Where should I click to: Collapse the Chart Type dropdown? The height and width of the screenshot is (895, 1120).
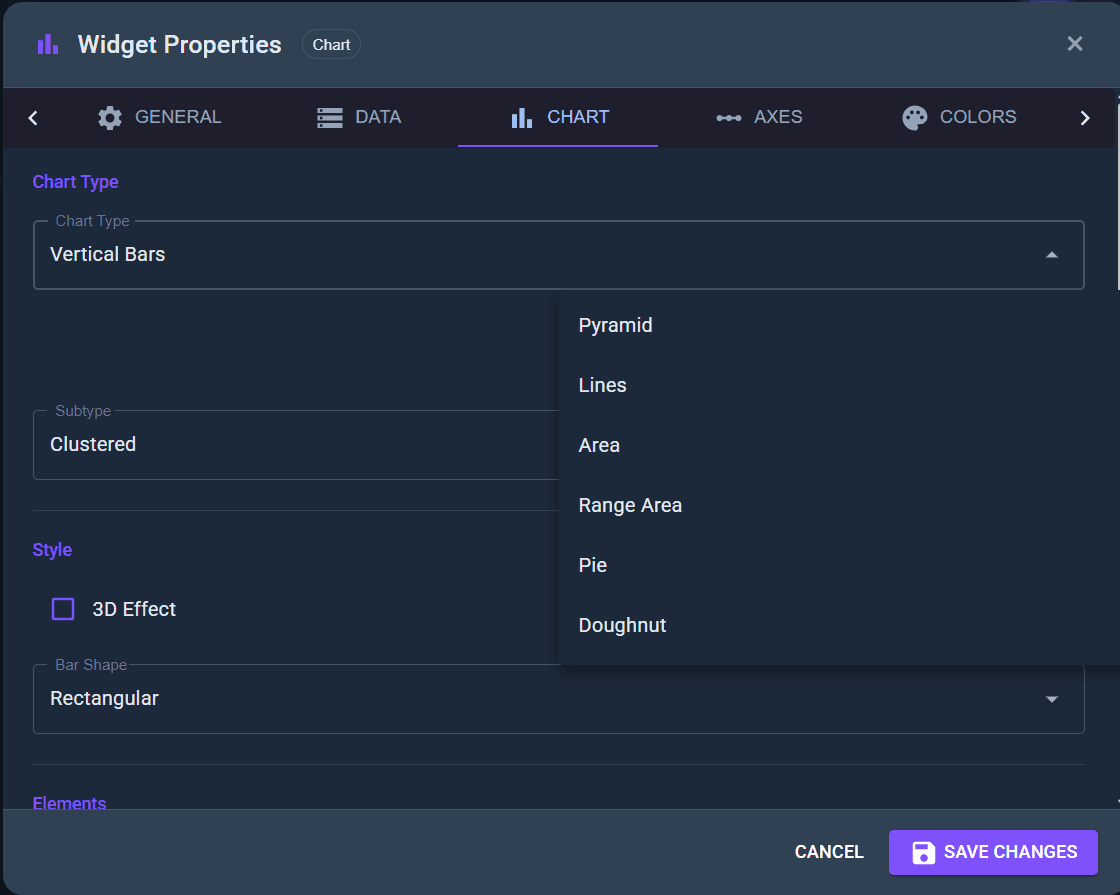[x=1051, y=255]
